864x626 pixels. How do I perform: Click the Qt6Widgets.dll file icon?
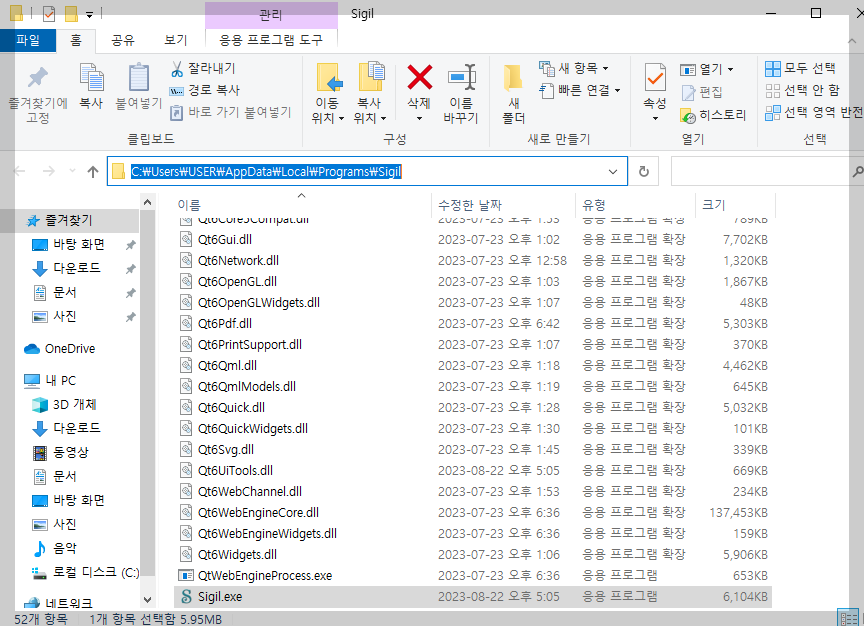186,555
